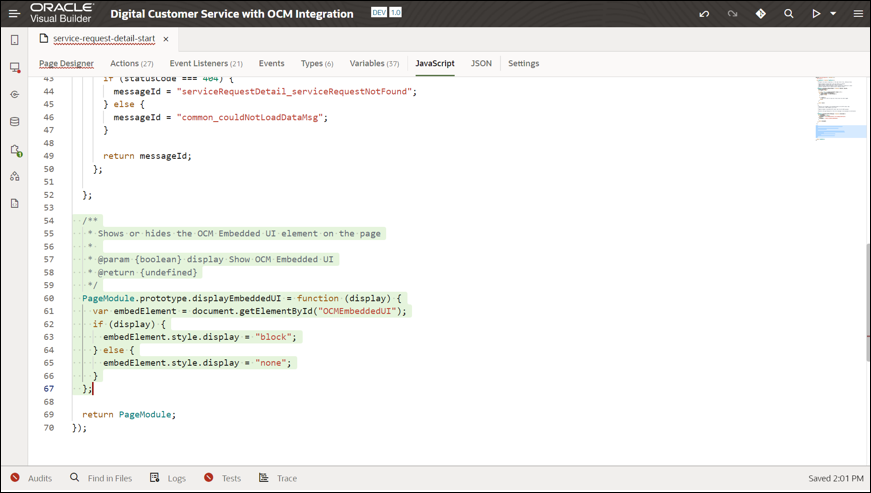Close the service-request-detail-start tab
Viewport: 871px width, 493px height.
(x=166, y=39)
